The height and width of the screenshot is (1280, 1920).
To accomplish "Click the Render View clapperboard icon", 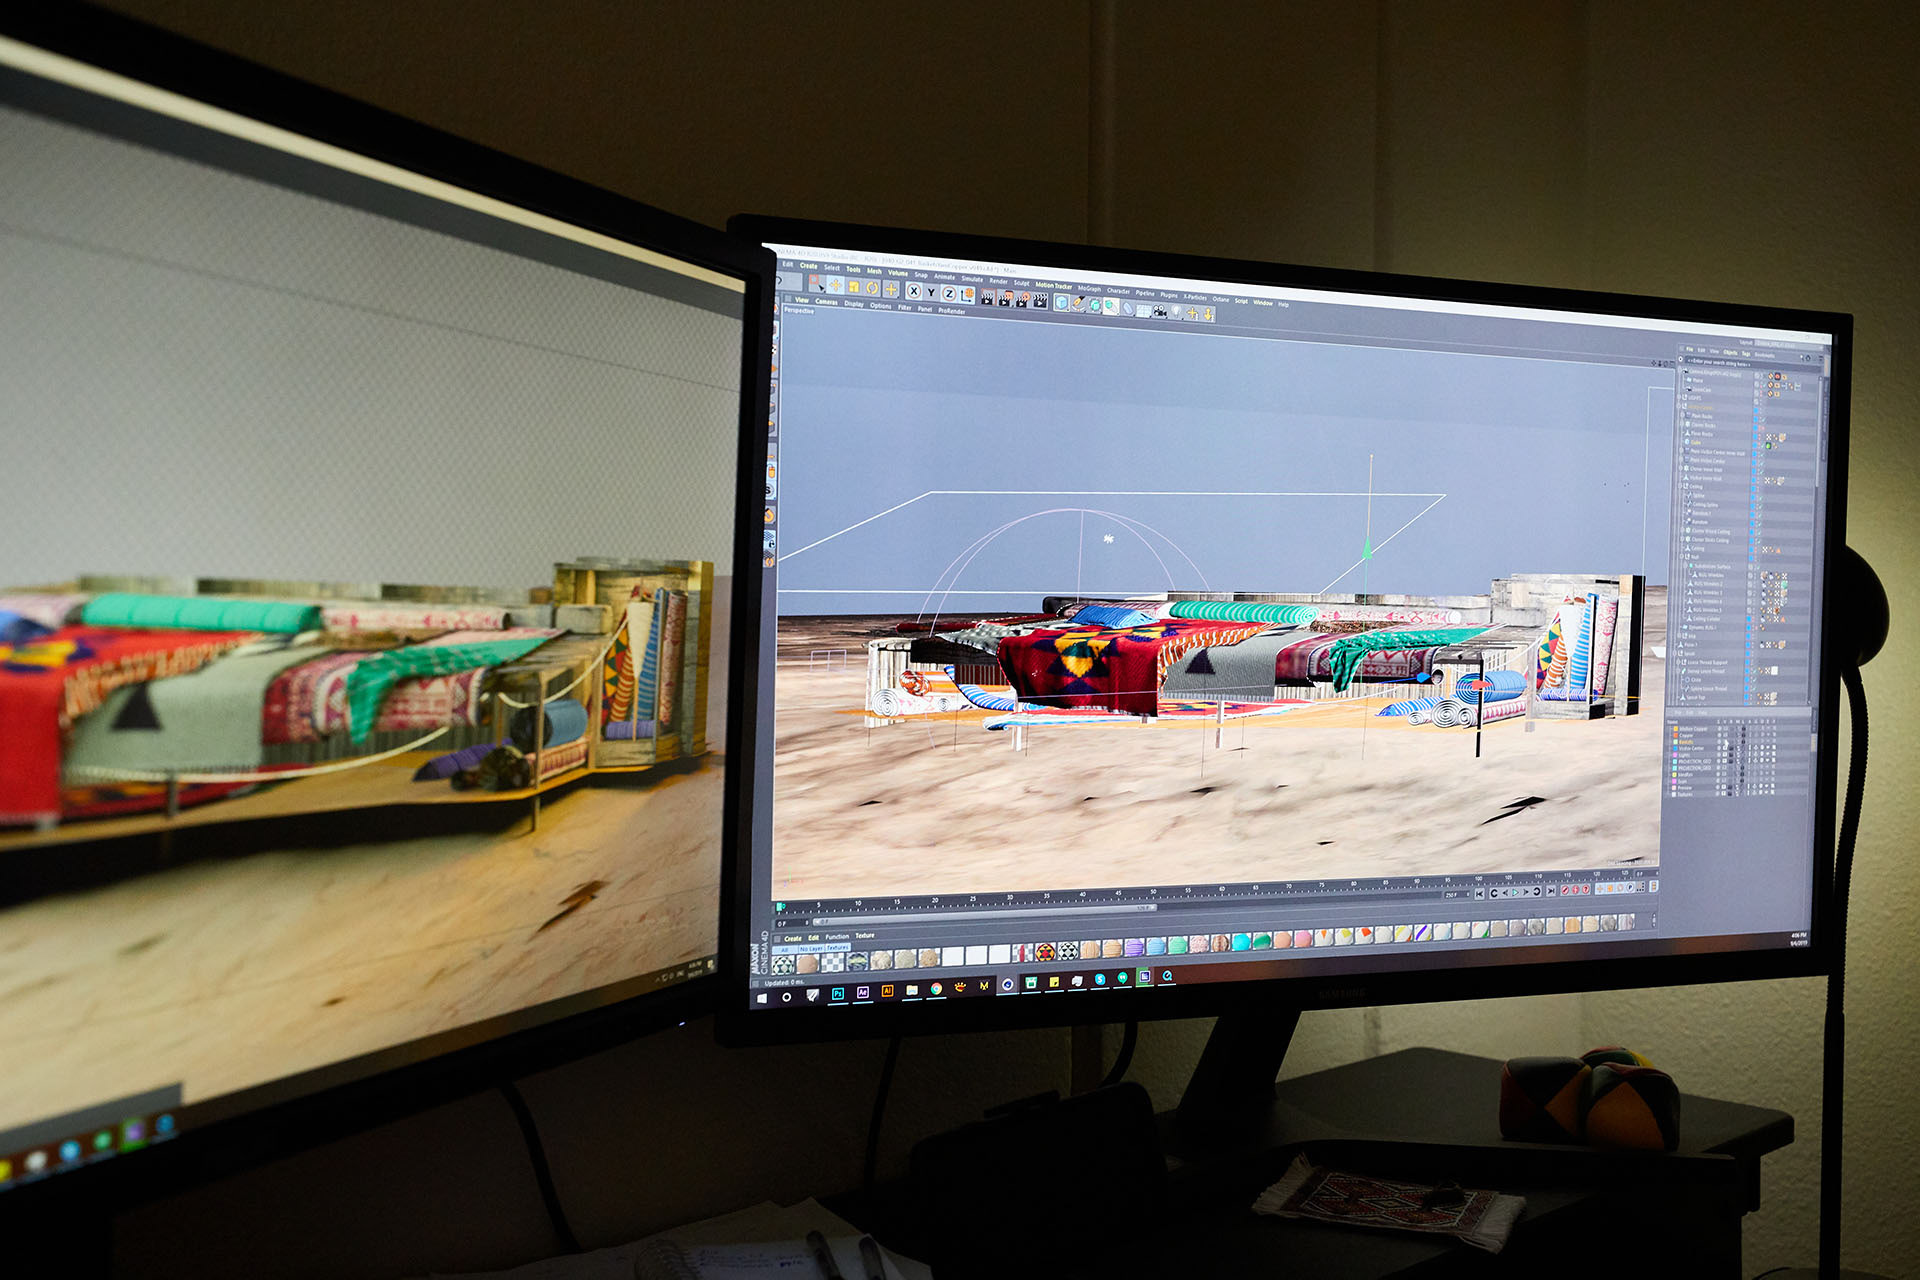I will 987,299.
